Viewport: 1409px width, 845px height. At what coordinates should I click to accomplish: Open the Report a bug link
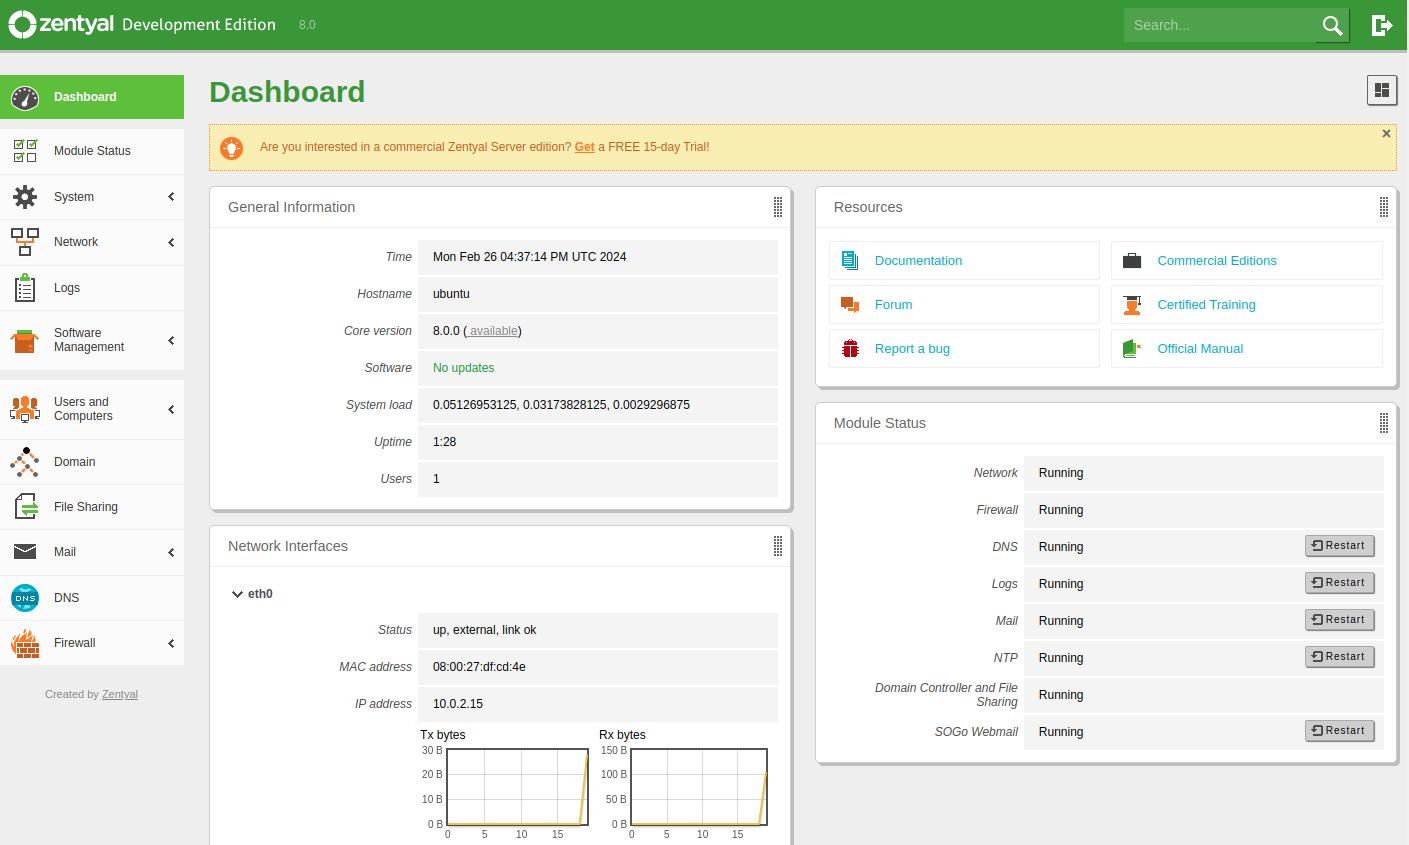coord(912,349)
